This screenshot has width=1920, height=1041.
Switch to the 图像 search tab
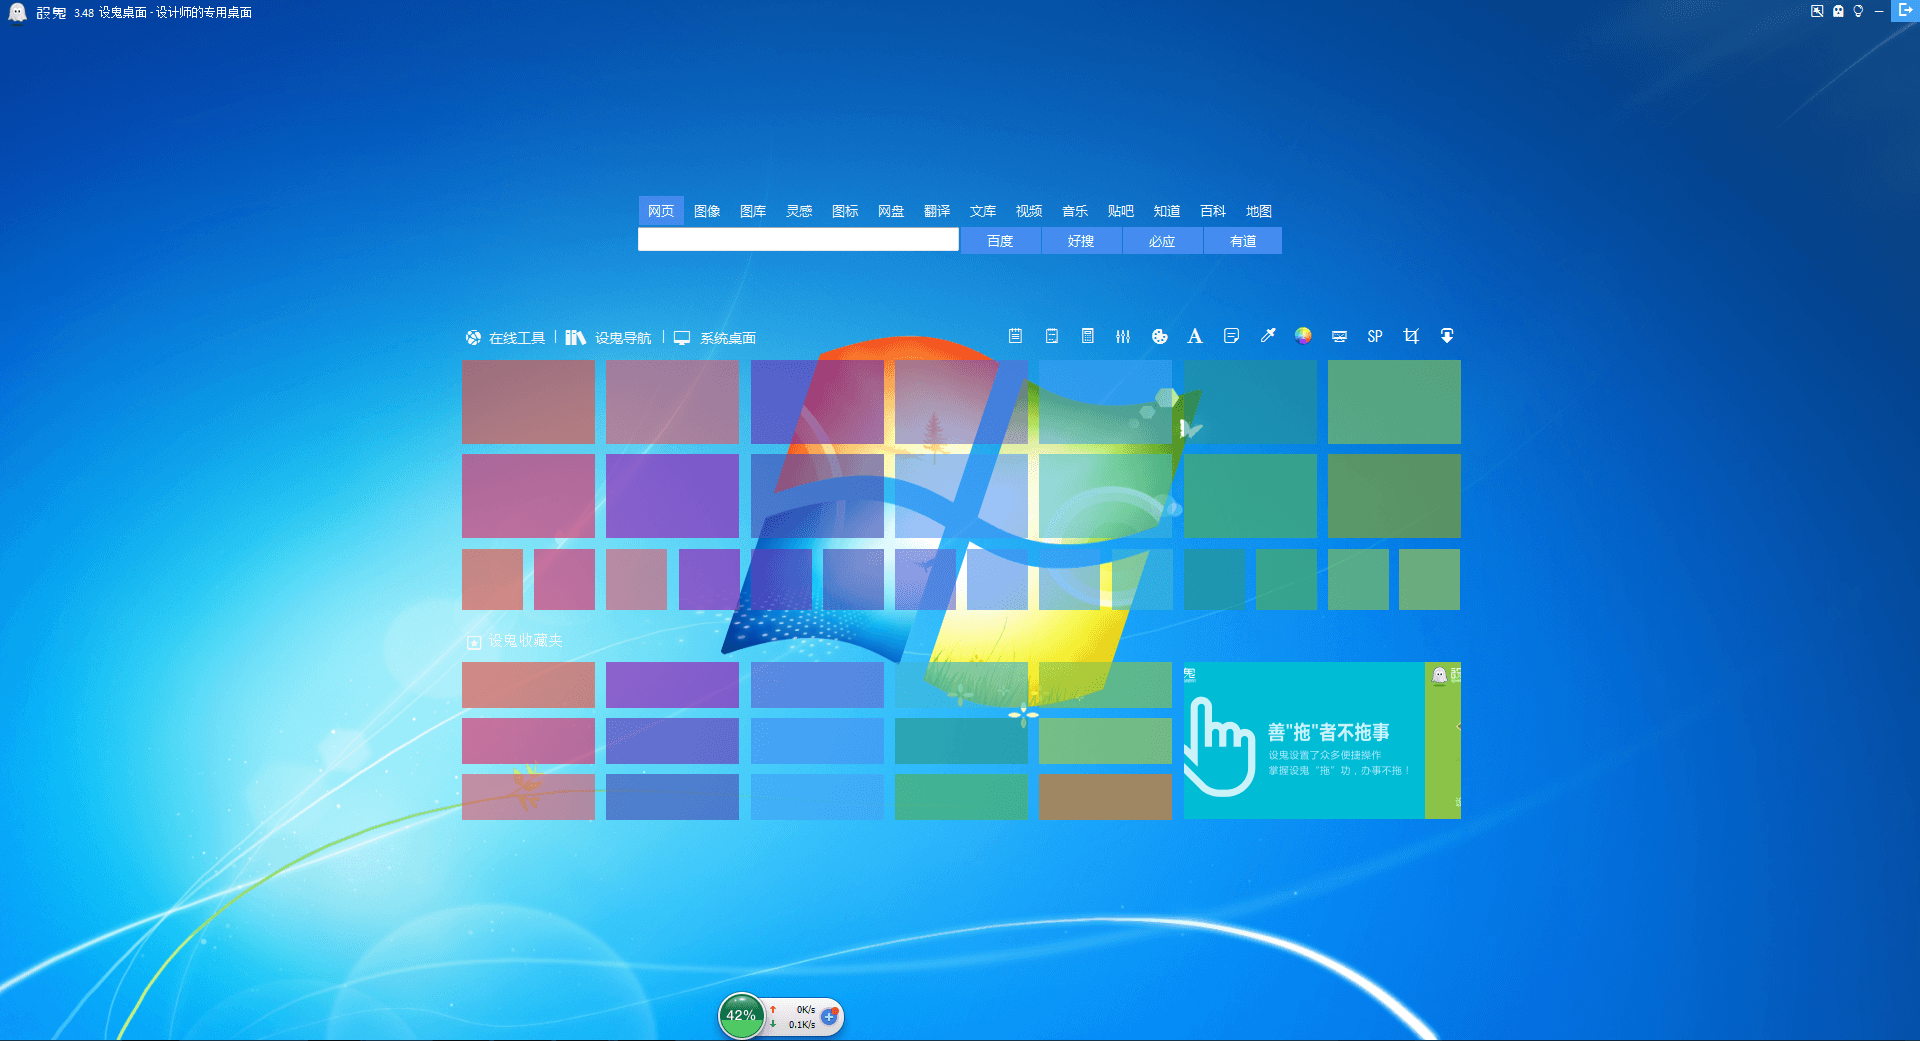pyautogui.click(x=707, y=211)
